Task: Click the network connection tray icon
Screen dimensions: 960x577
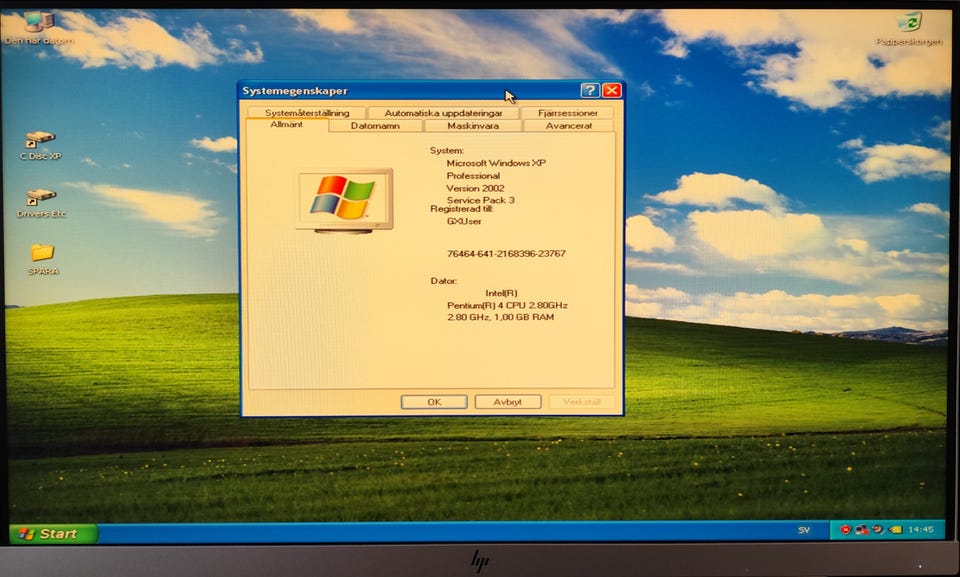Action: tap(862, 529)
